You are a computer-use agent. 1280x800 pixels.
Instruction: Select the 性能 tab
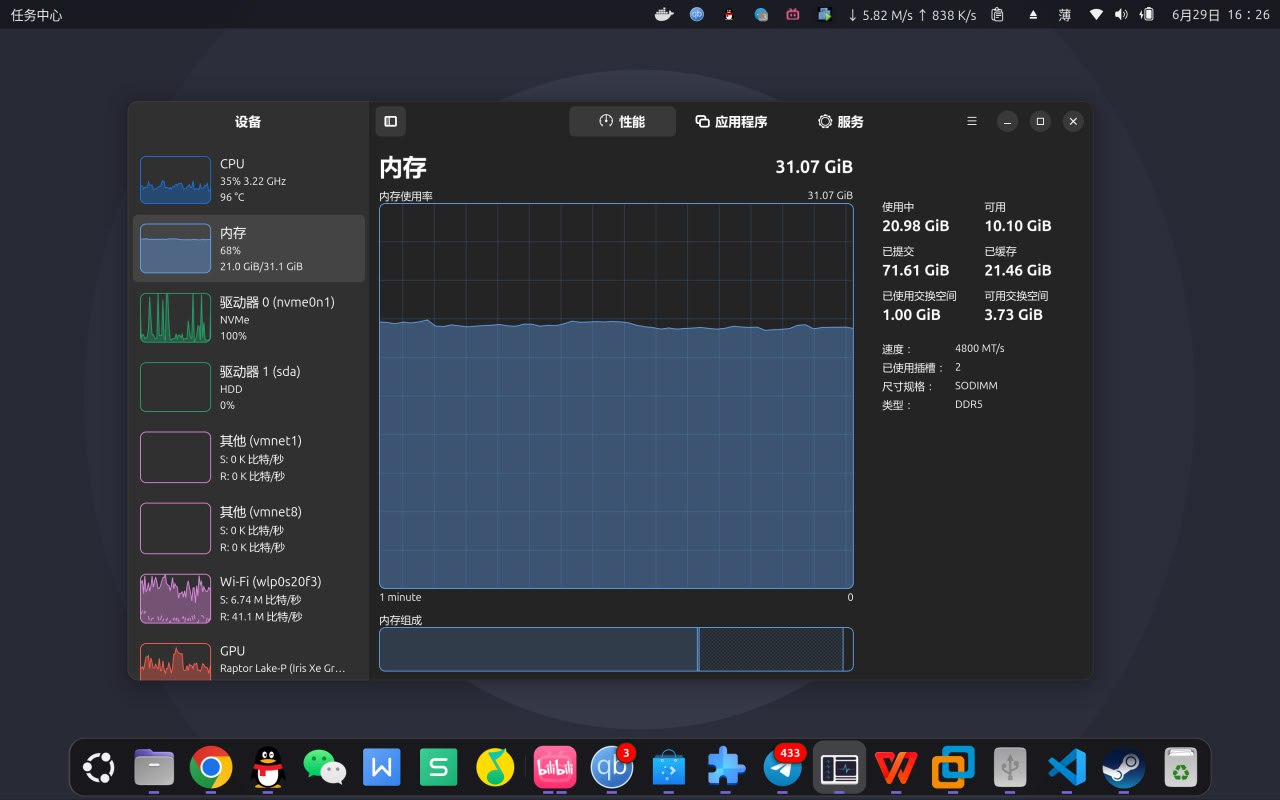pos(622,122)
